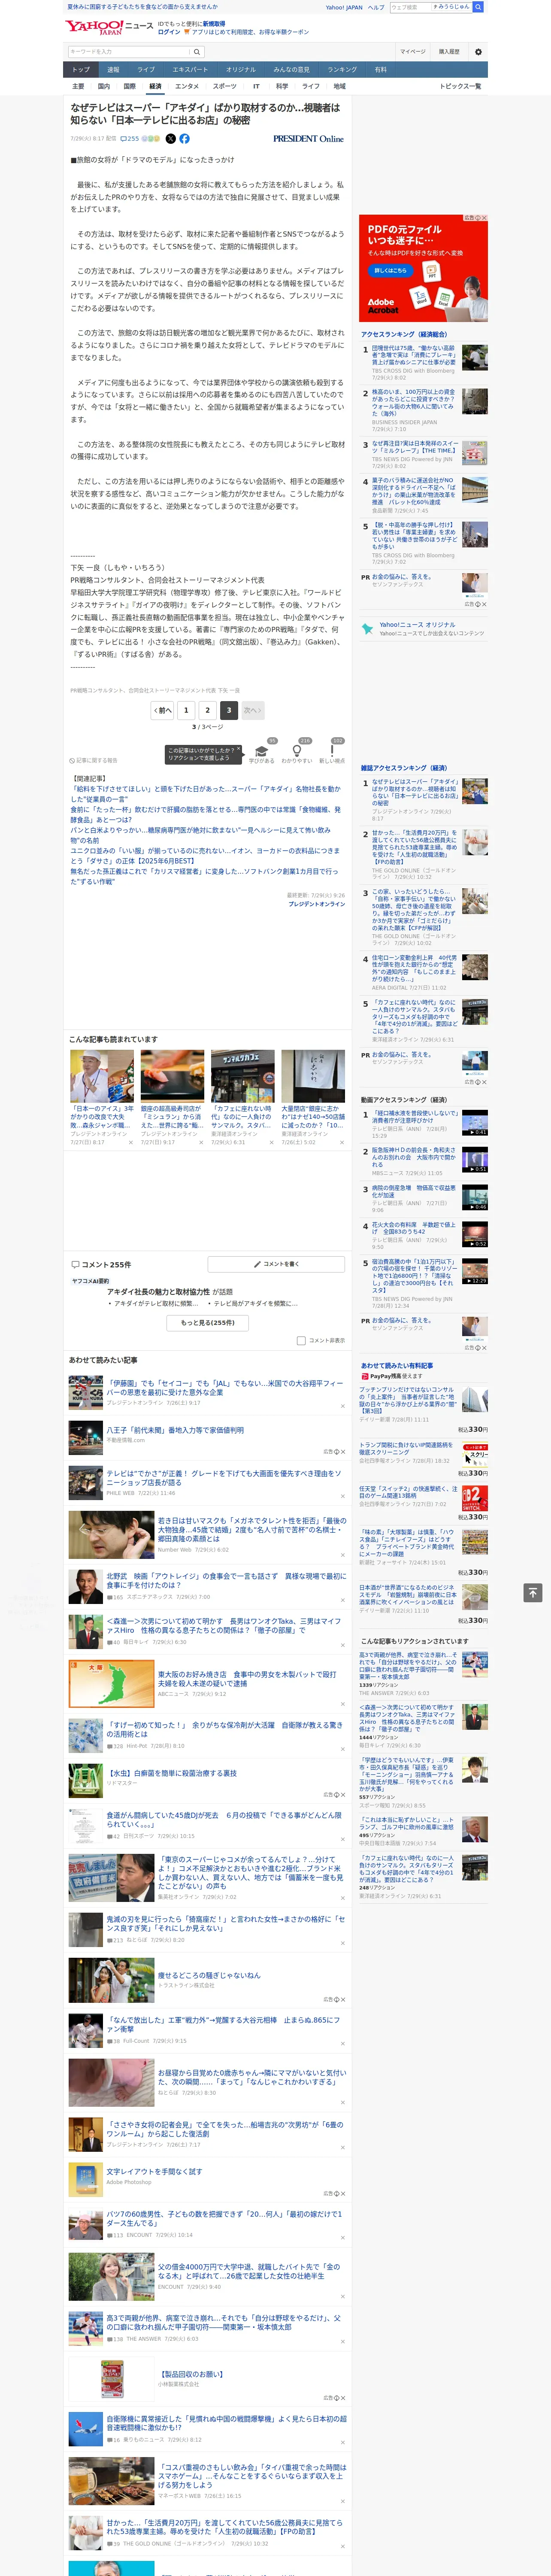The height and width of the screenshot is (2576, 551).
Task: Click the わかりやすい lightbulb reaction icon
Action: click(x=296, y=751)
